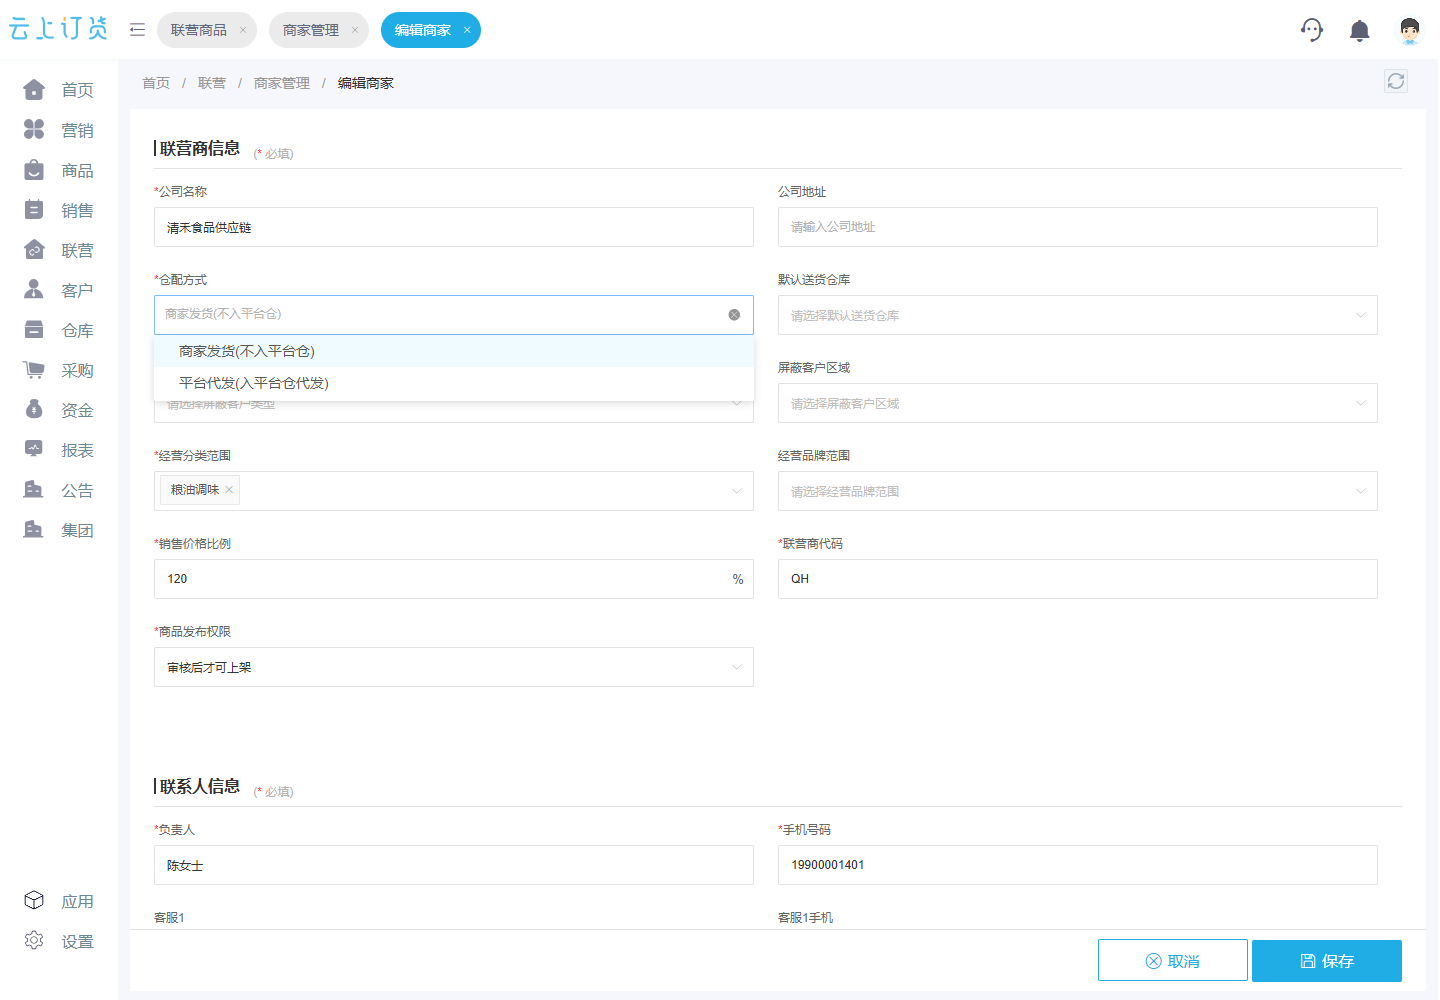Open the 销售 sales sidebar icon

click(34, 210)
